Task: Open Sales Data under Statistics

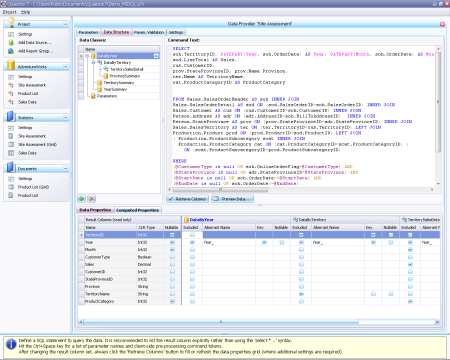Action: [x=27, y=153]
